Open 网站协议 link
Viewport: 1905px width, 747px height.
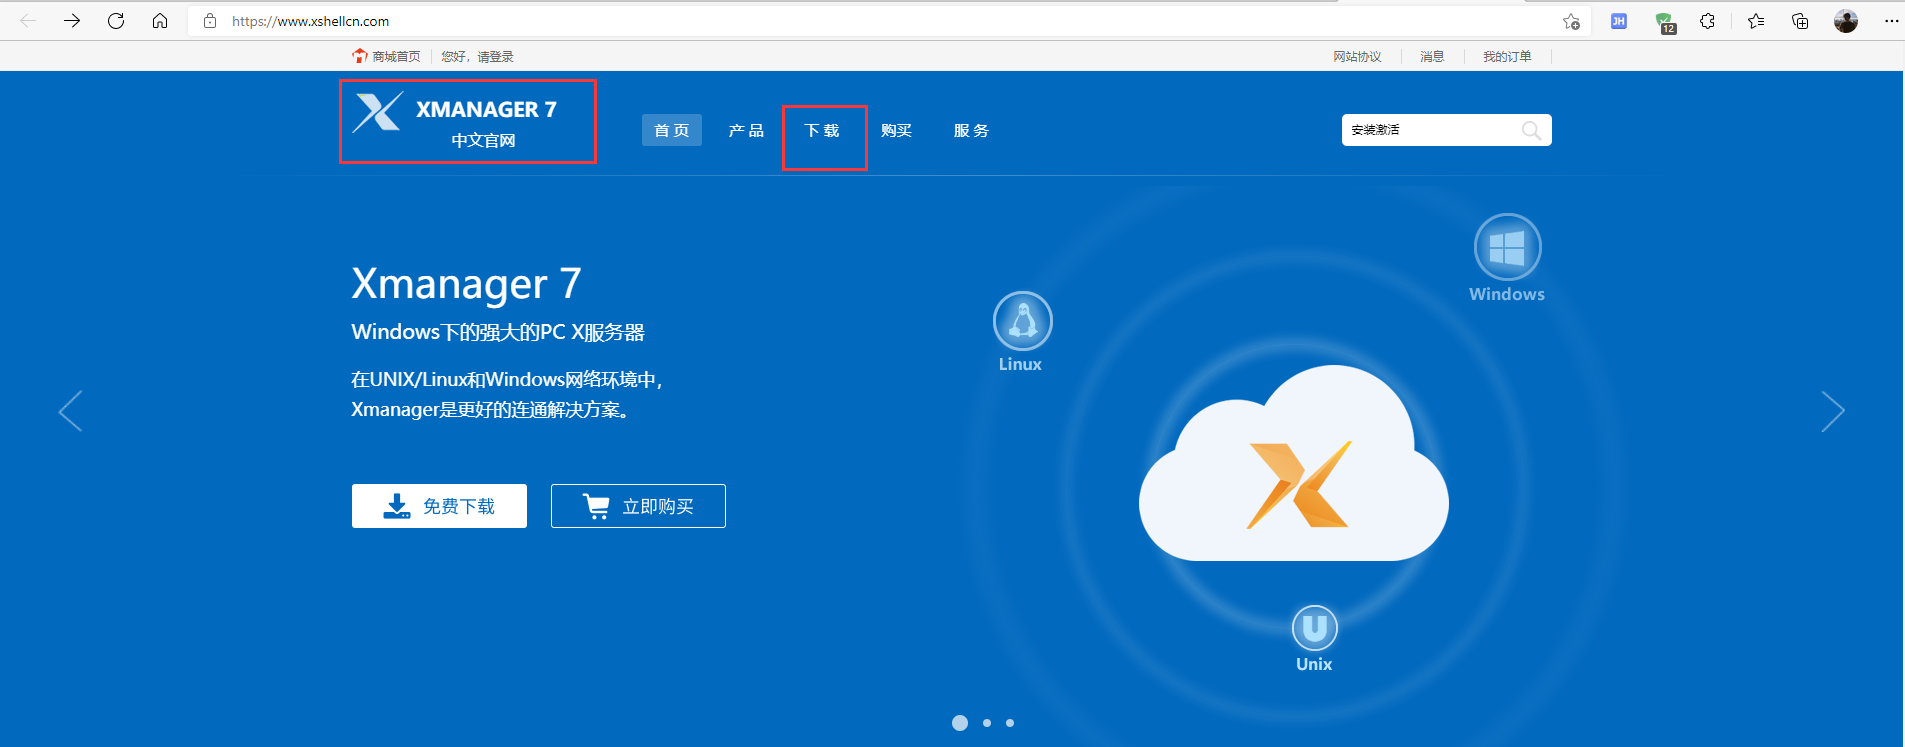pyautogui.click(x=1357, y=57)
